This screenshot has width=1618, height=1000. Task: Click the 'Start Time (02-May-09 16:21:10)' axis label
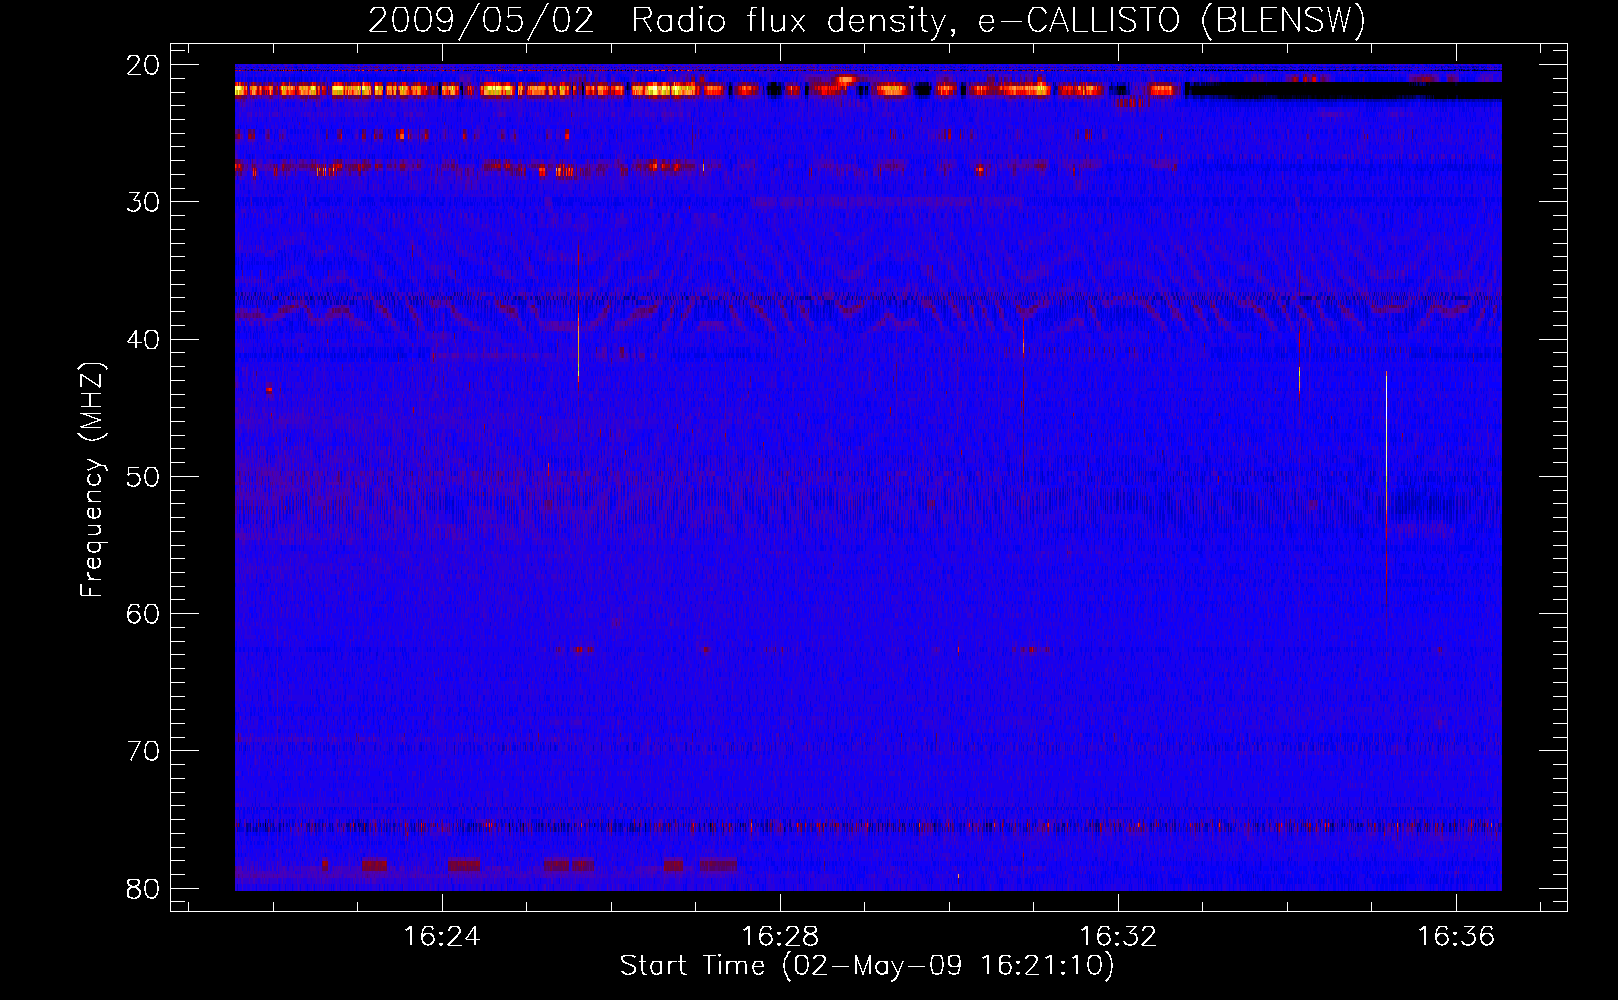tap(867, 966)
